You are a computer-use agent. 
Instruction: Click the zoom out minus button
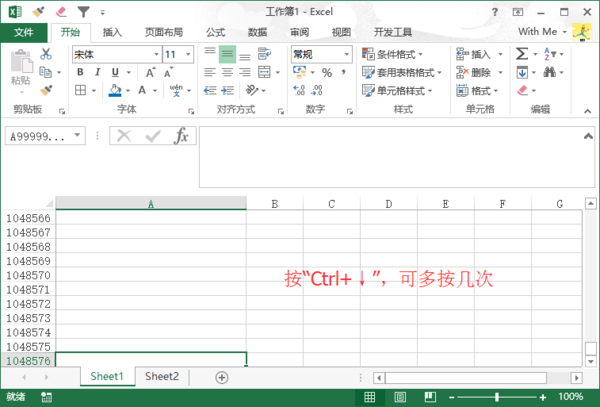452,397
